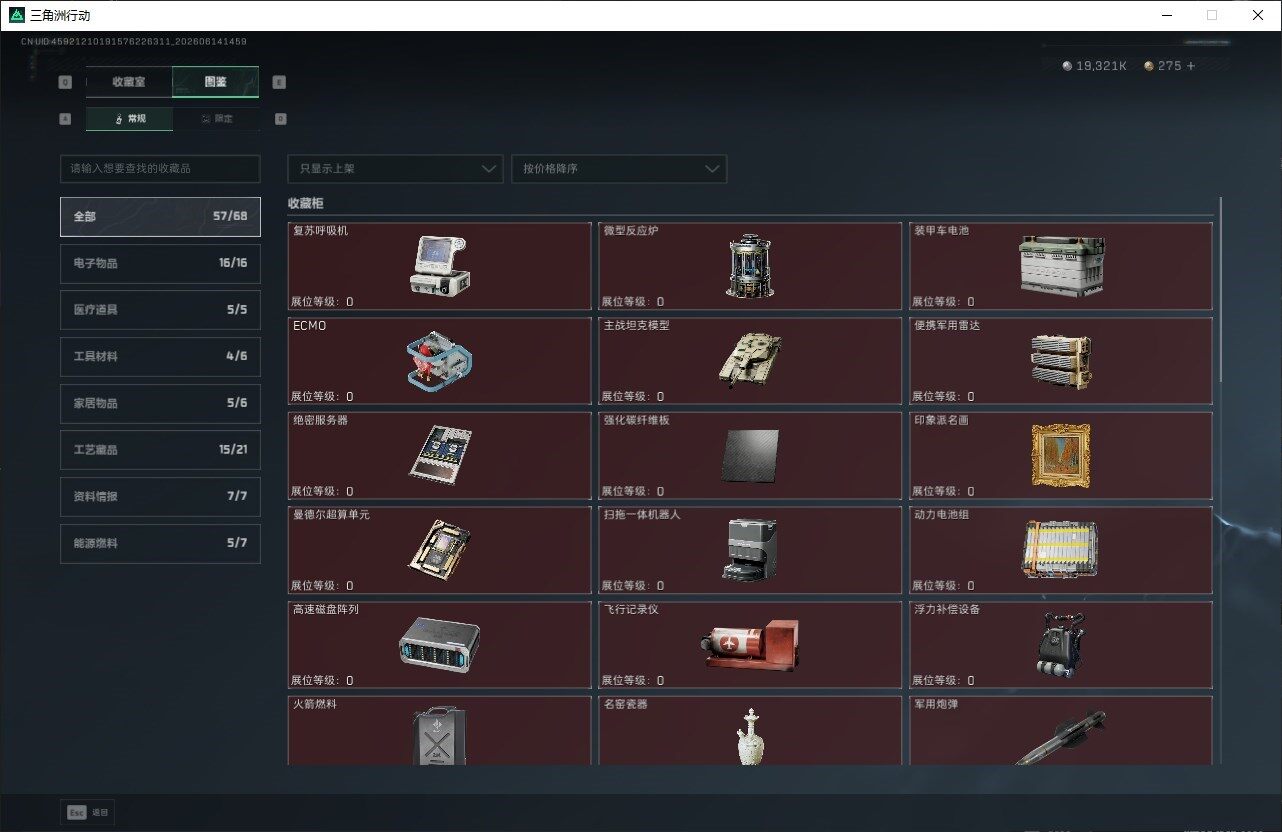
Task: Show the 全部 category 57/68
Action: tap(160, 216)
